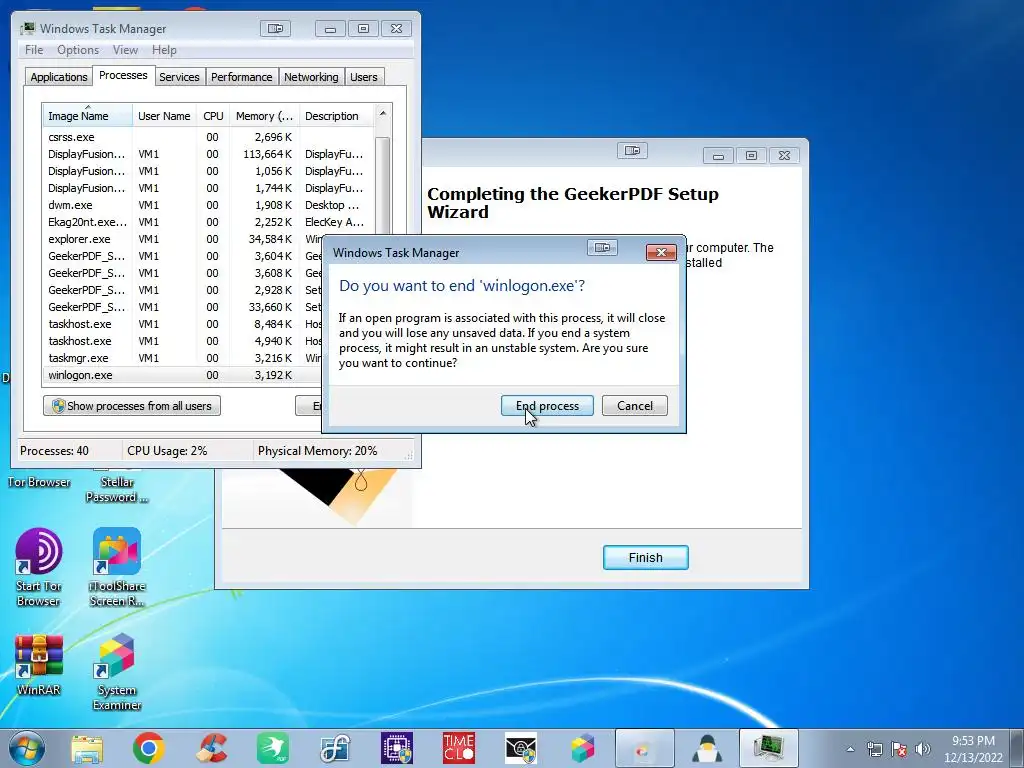
Task: Open the hooded figure taskbar app
Action: (x=707, y=748)
